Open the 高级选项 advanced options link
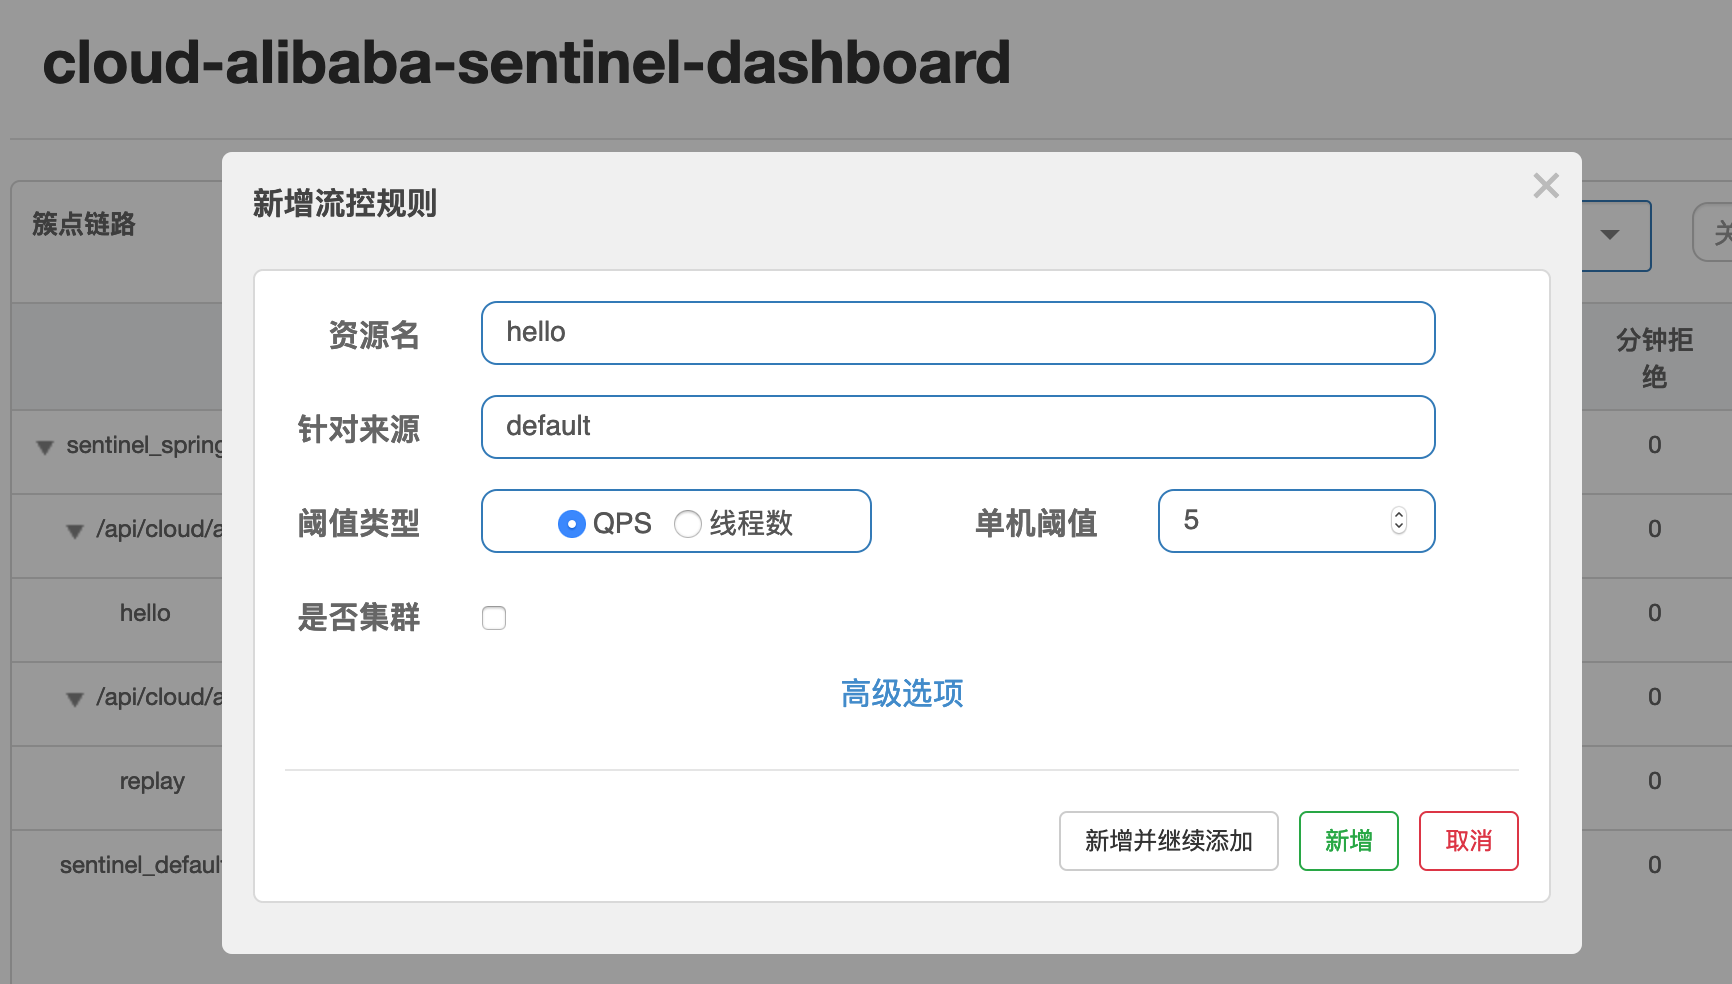 coord(902,693)
